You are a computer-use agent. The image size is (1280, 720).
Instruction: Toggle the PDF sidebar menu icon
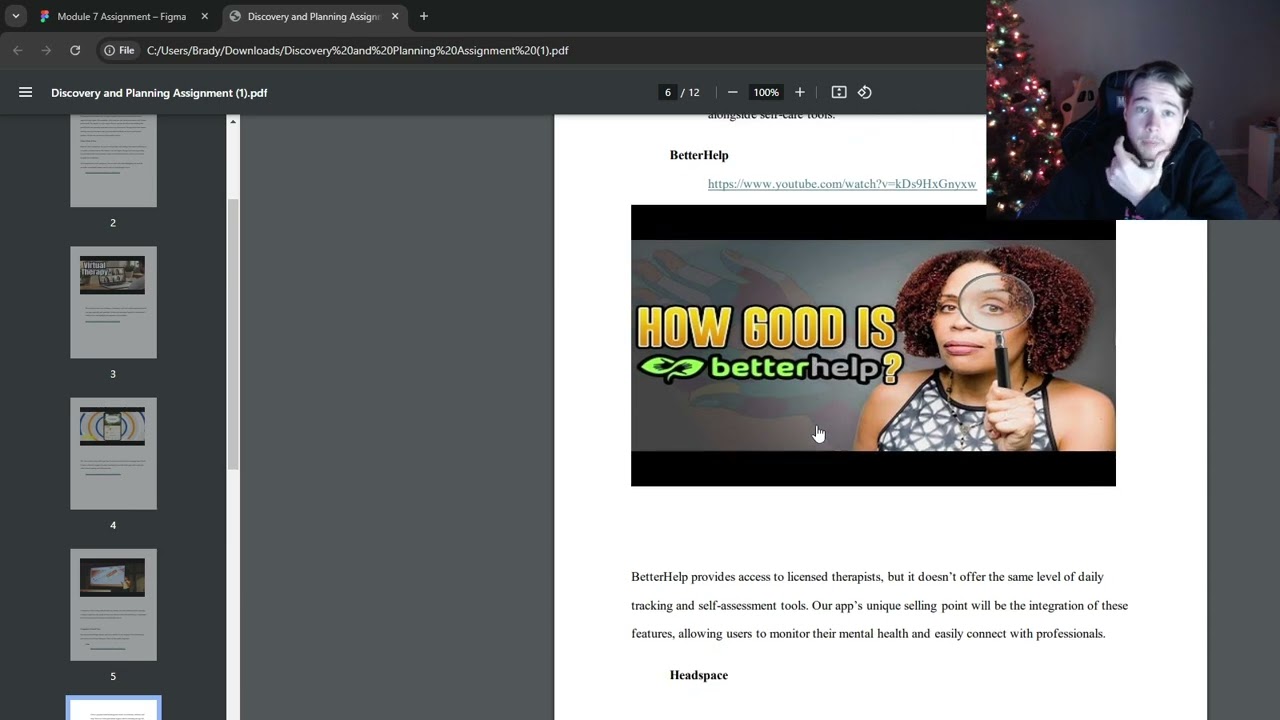click(x=26, y=92)
